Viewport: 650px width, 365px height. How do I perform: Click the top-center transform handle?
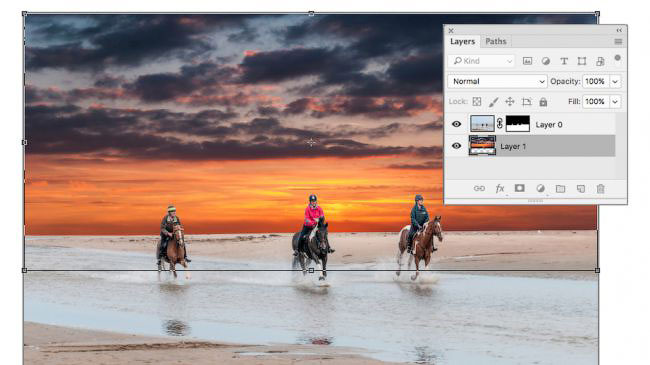pyautogui.click(x=311, y=14)
